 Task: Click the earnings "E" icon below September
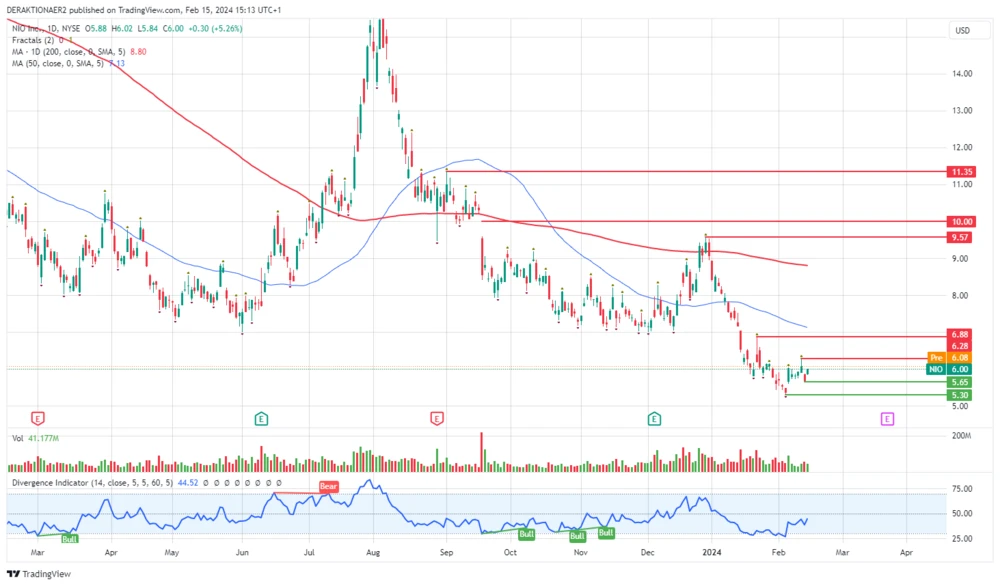[x=436, y=419]
